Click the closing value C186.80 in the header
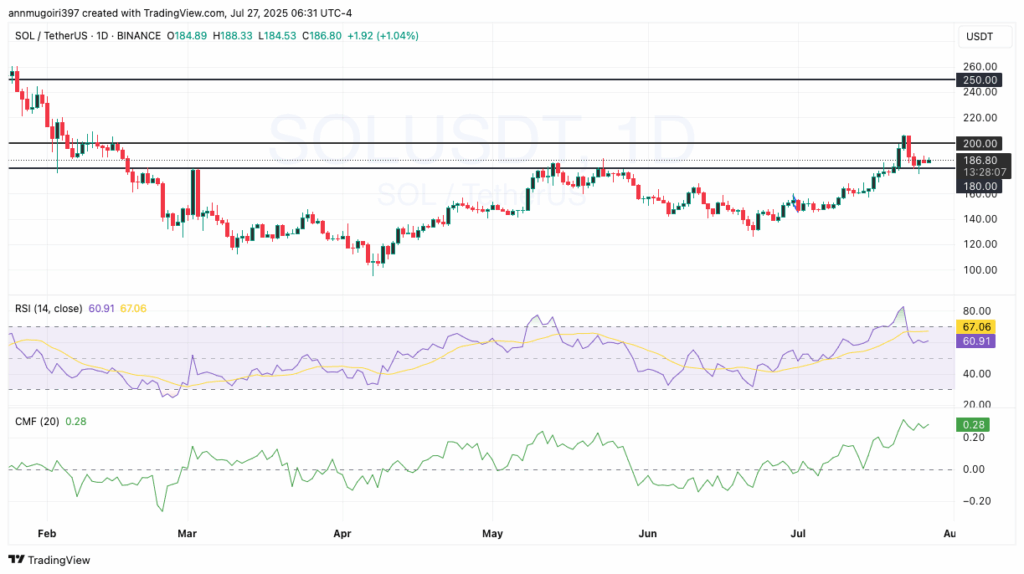 click(321, 36)
